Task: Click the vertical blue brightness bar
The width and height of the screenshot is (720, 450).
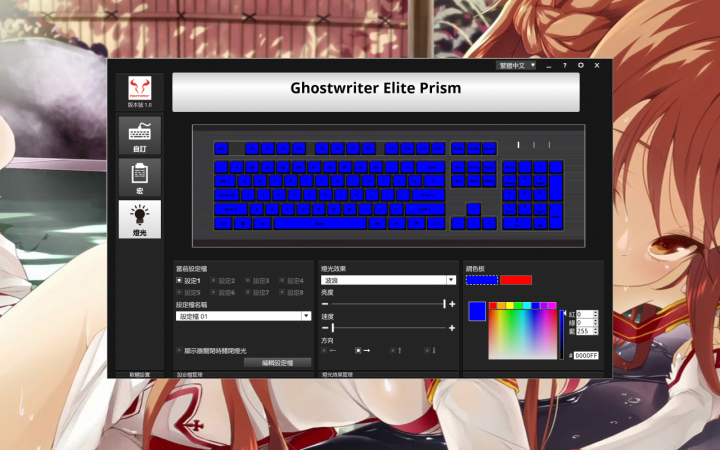Action: (x=561, y=335)
